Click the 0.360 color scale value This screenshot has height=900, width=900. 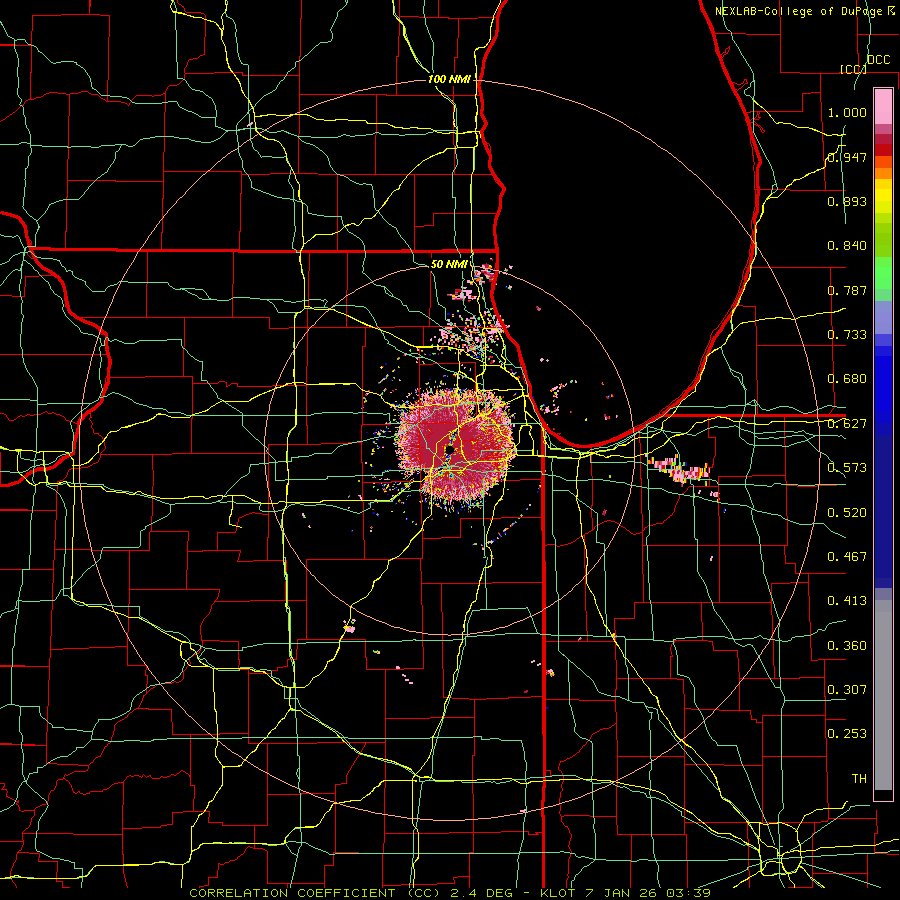pyautogui.click(x=847, y=646)
